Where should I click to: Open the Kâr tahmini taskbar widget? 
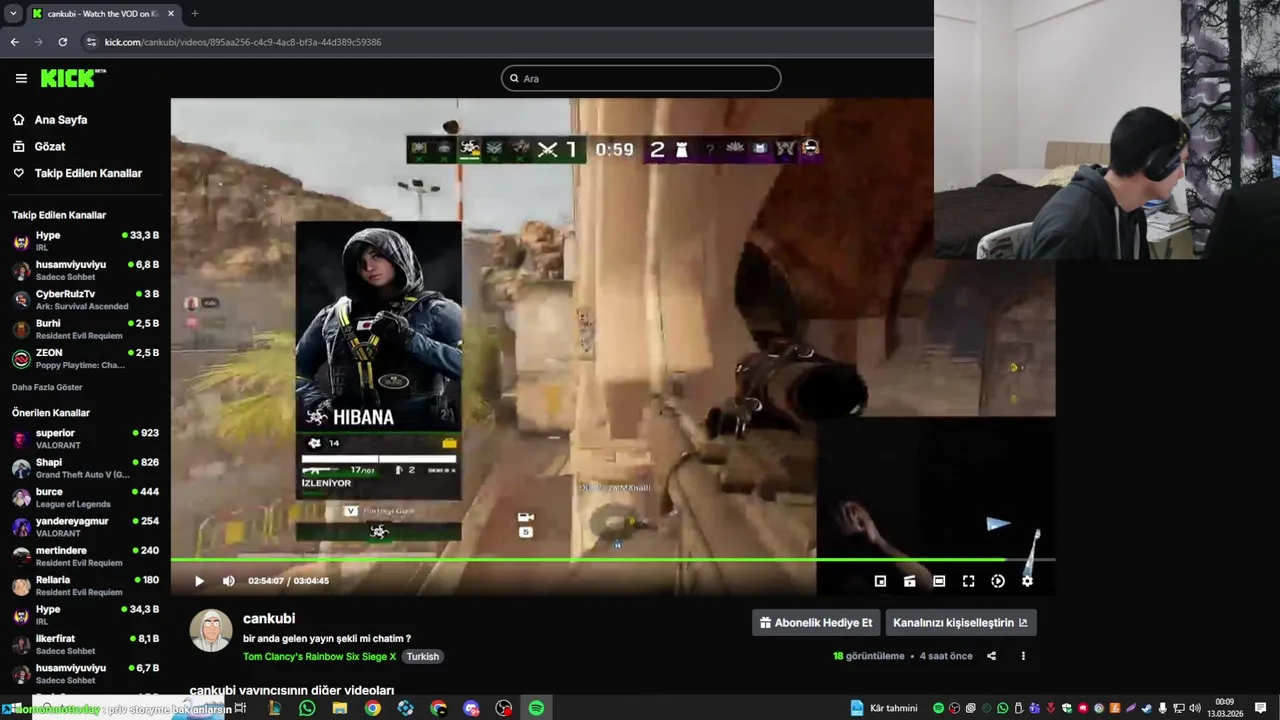click(884, 708)
